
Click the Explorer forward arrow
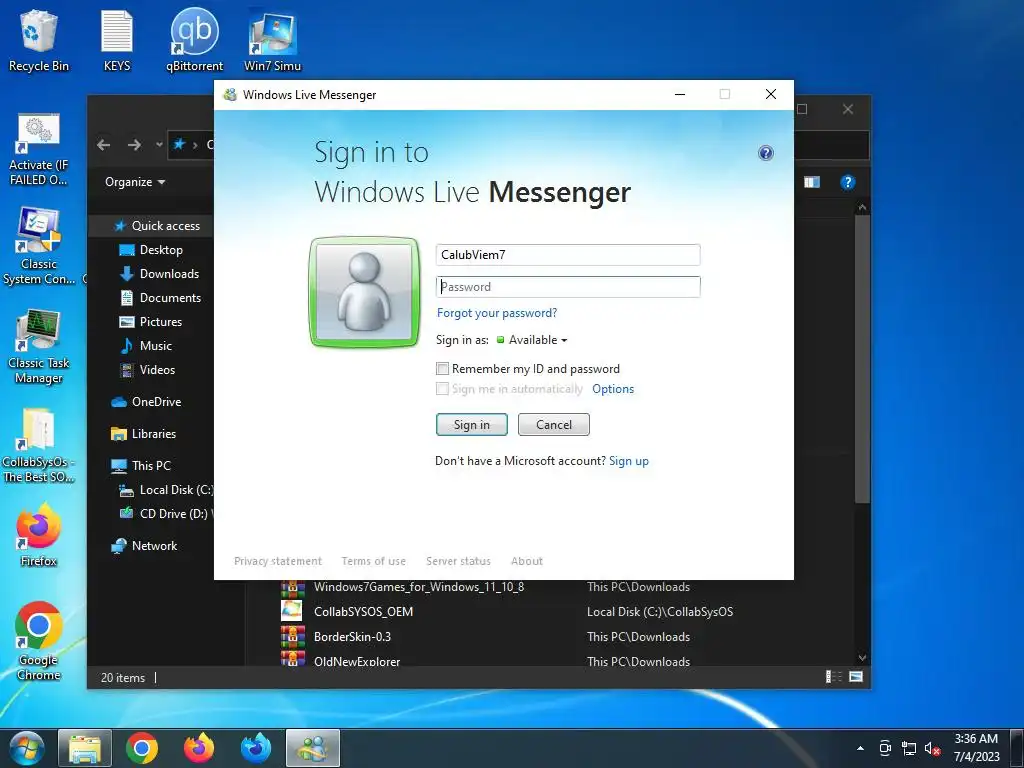(x=134, y=145)
